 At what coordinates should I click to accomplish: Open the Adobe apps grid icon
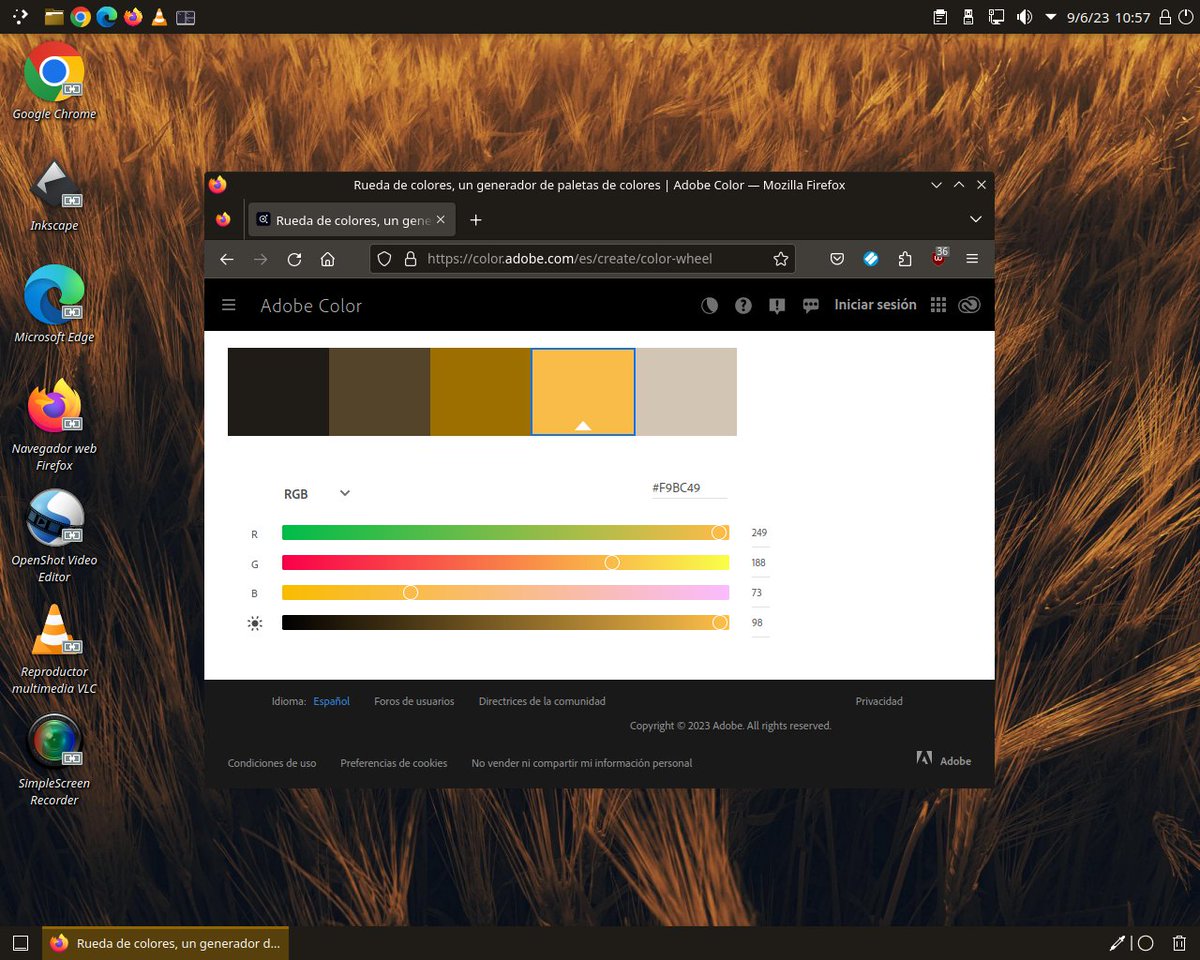[938, 306]
